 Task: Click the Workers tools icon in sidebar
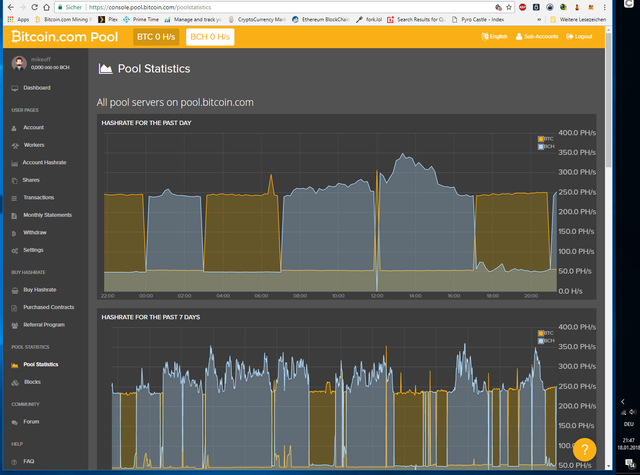(x=15, y=146)
